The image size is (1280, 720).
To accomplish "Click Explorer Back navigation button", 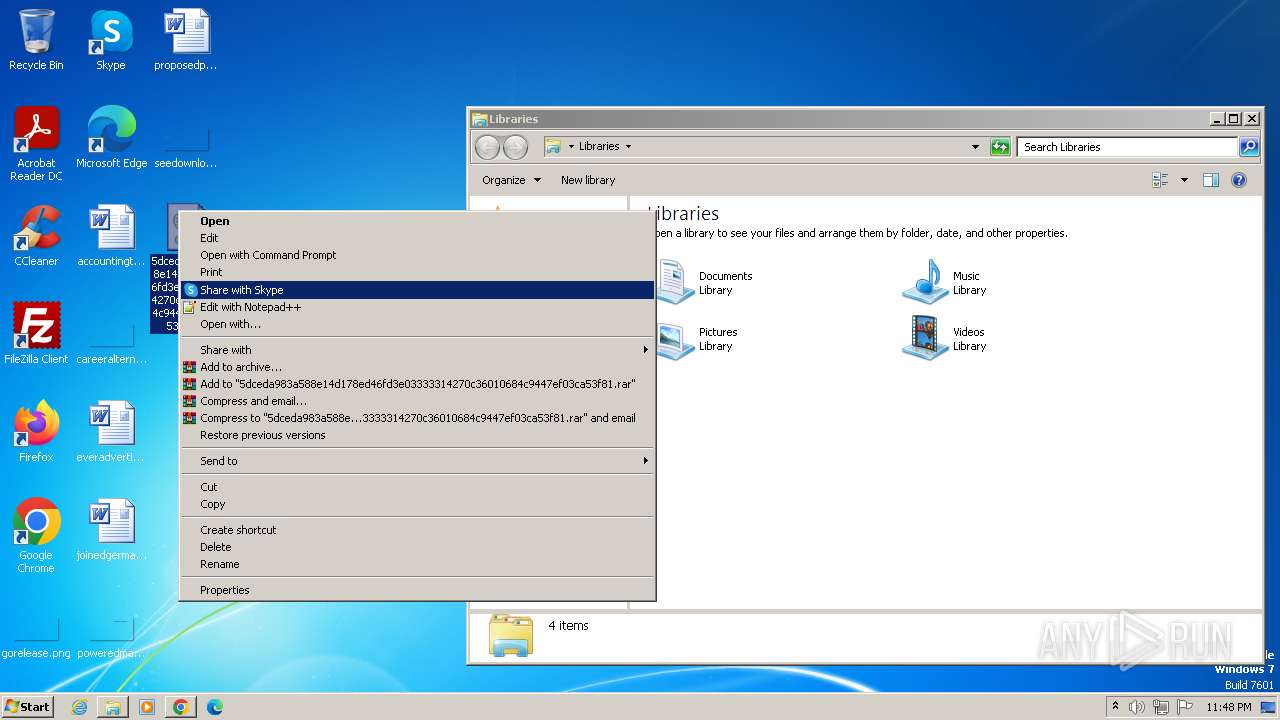I will tap(487, 147).
